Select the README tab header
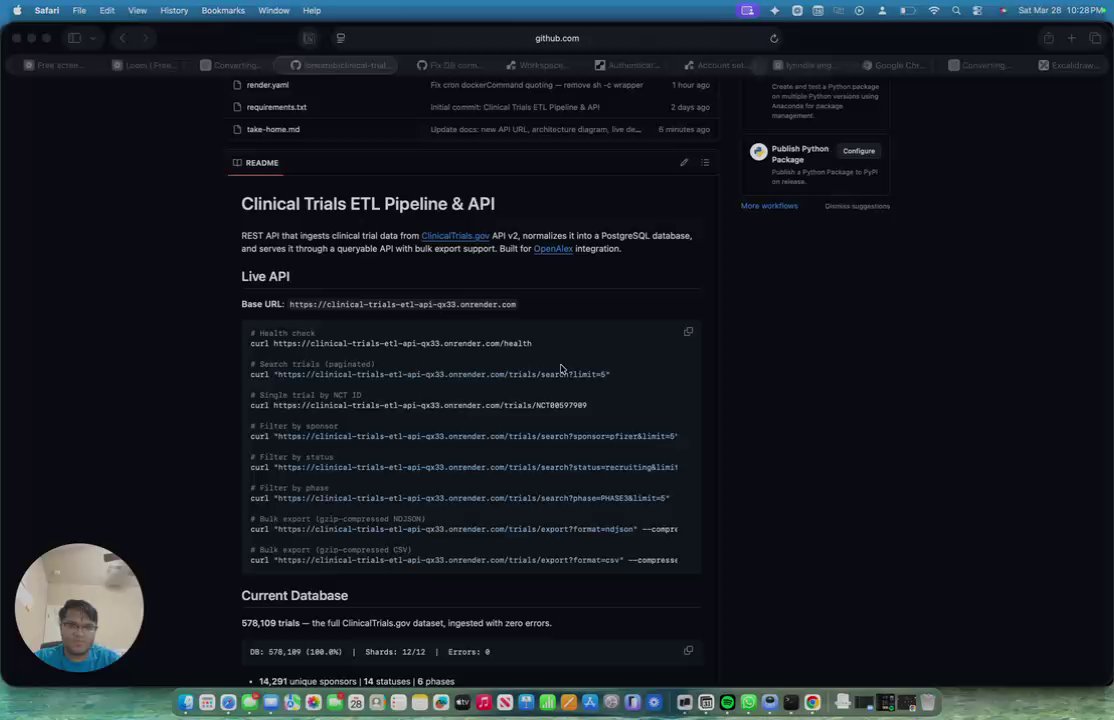The height and width of the screenshot is (720, 1114). (x=256, y=163)
